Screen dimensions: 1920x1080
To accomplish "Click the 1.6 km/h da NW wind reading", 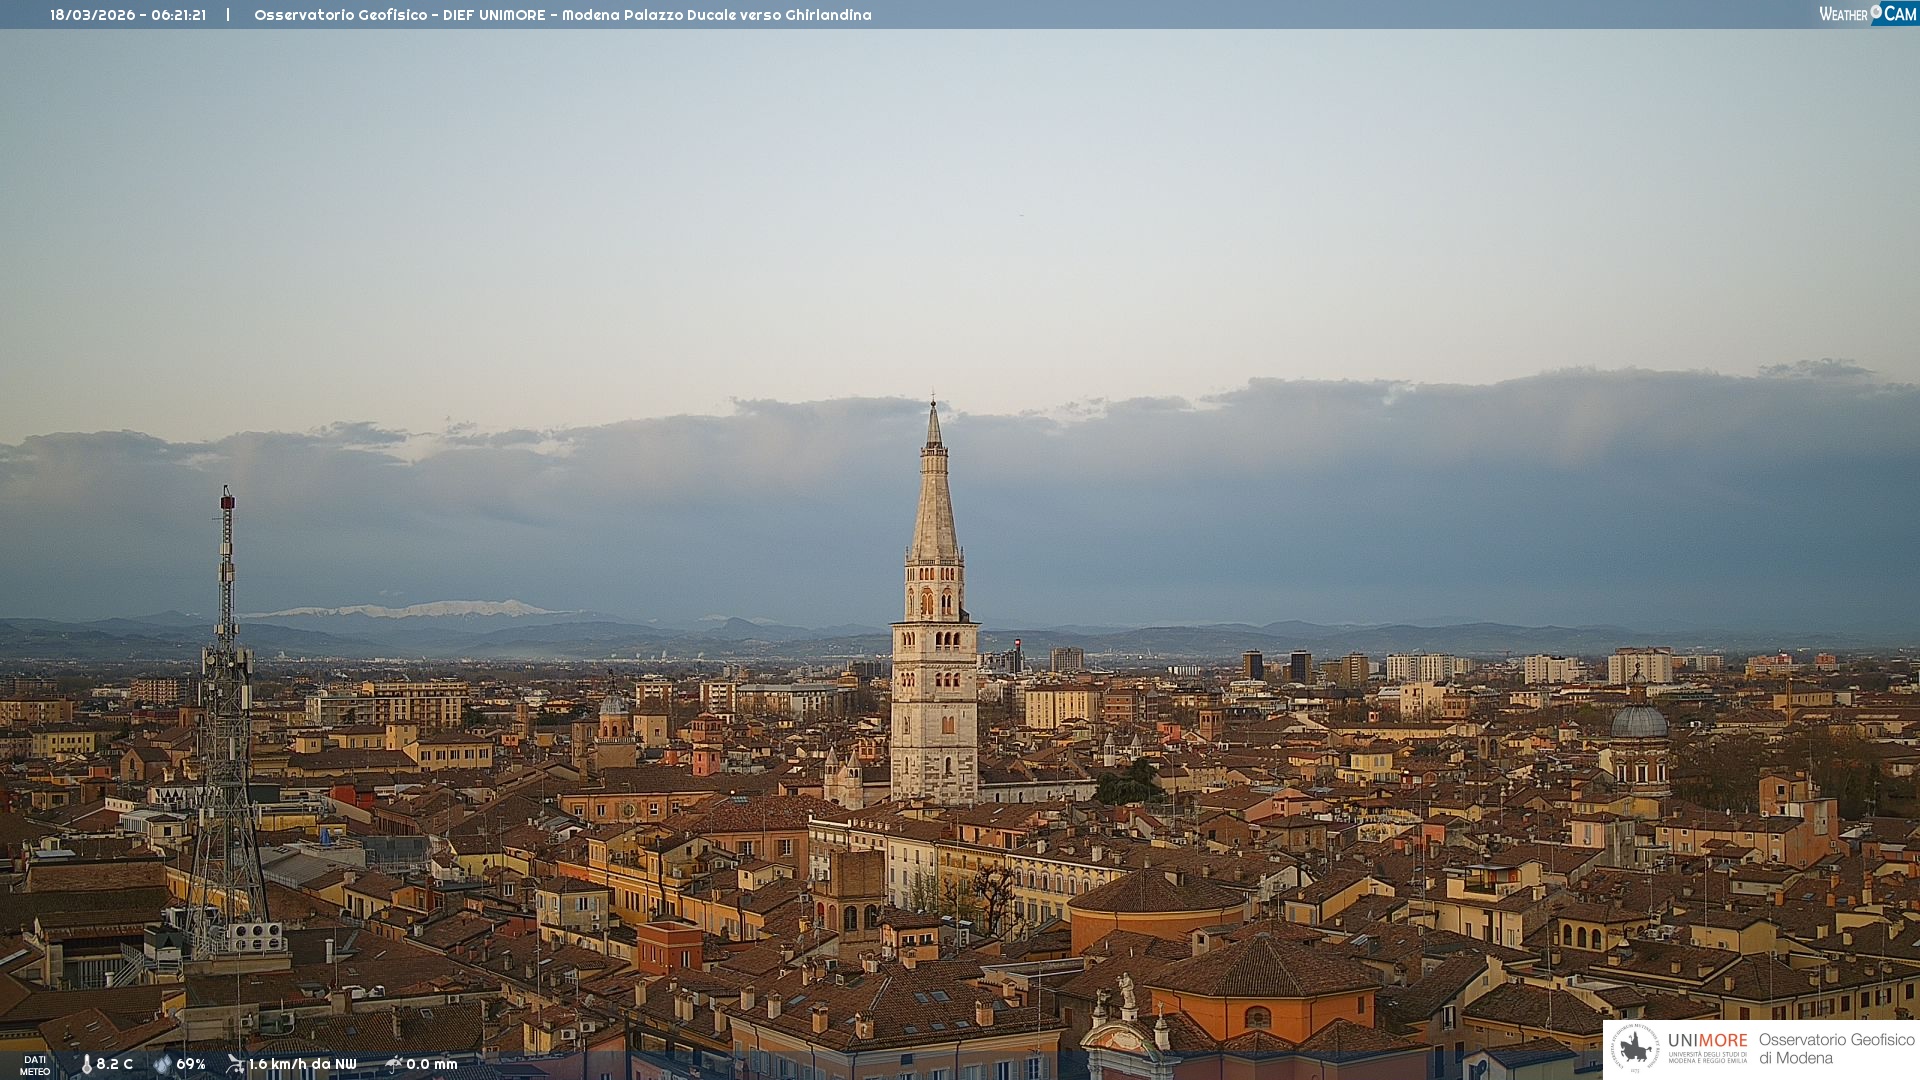I will pyautogui.click(x=302, y=1064).
